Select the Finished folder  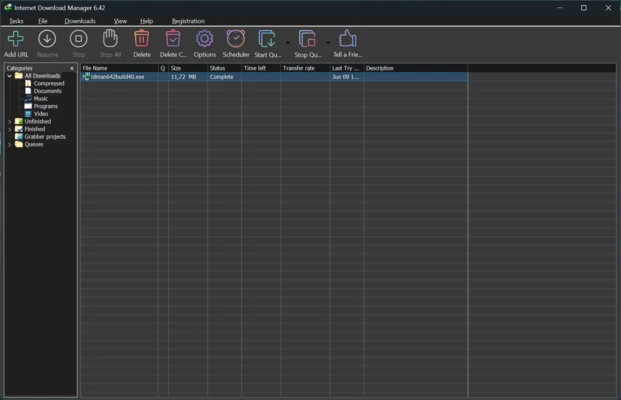point(34,129)
